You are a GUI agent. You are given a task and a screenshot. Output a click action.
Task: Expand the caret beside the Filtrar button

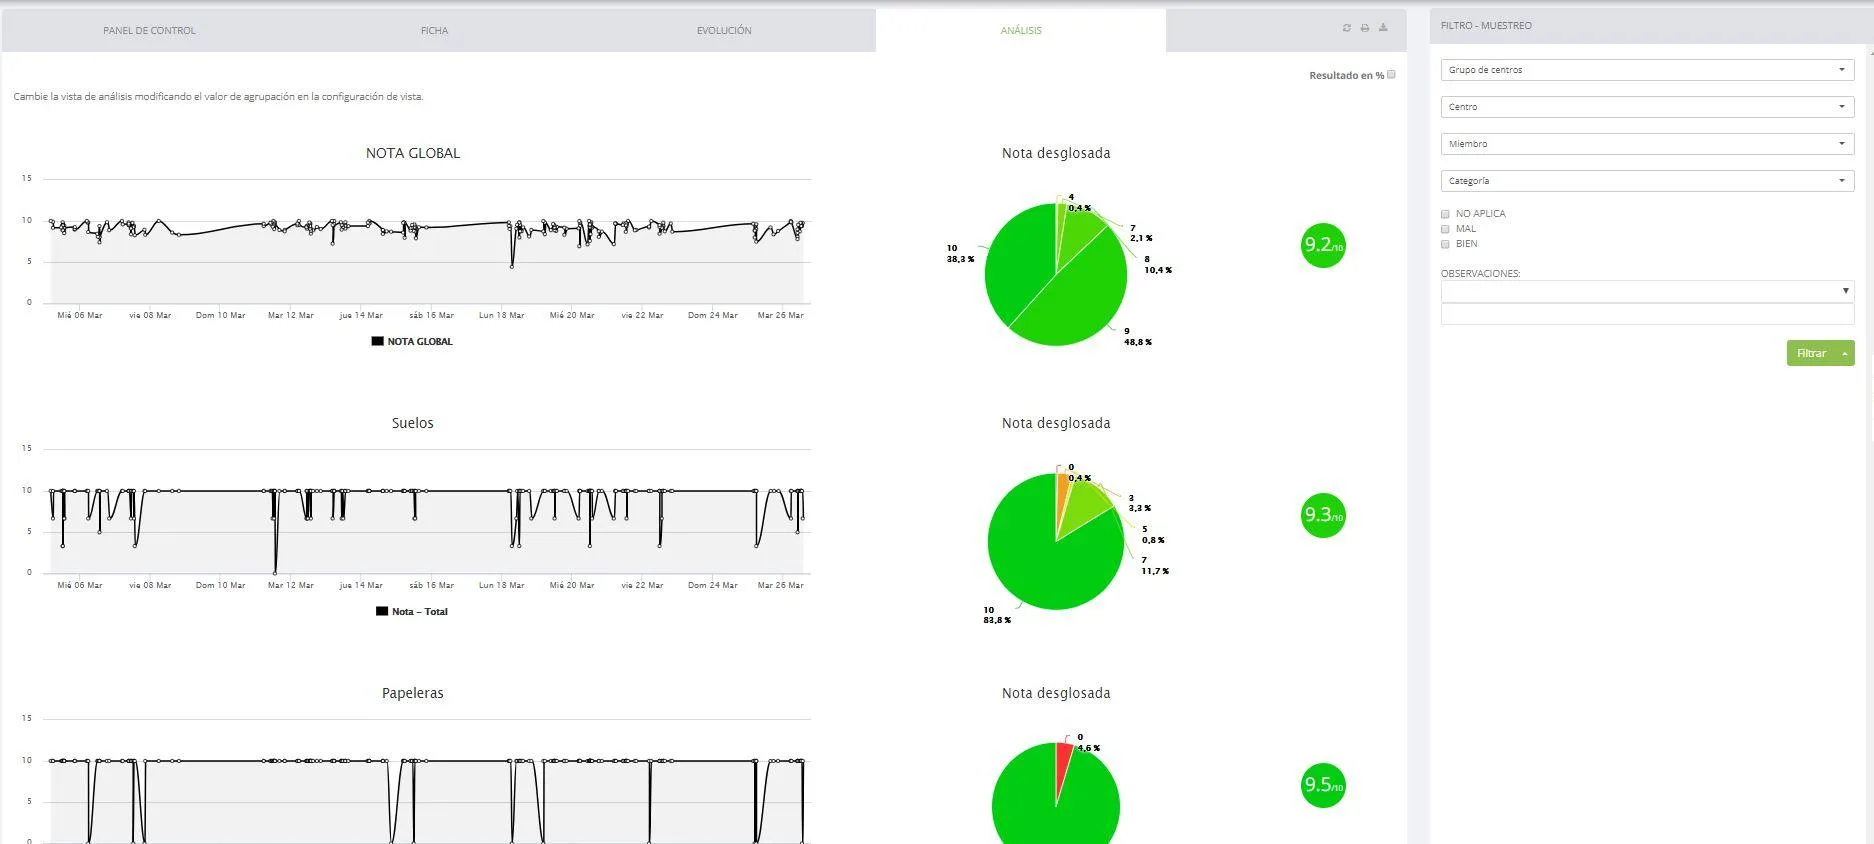coord(1844,353)
